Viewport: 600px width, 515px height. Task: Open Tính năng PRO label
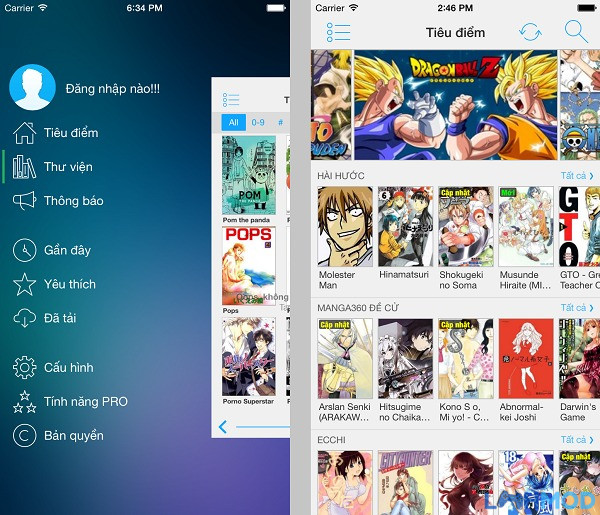(x=86, y=401)
